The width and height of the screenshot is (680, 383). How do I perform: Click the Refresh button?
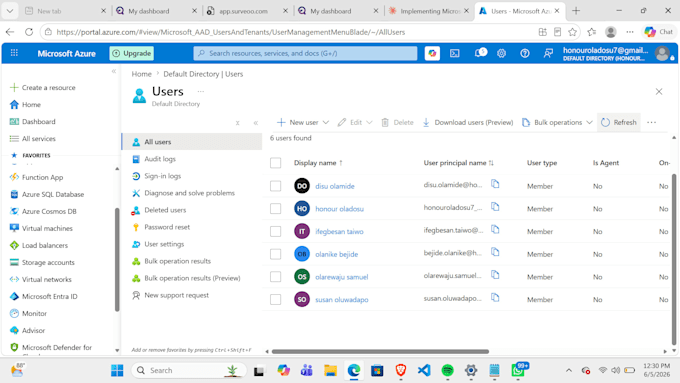(619, 122)
